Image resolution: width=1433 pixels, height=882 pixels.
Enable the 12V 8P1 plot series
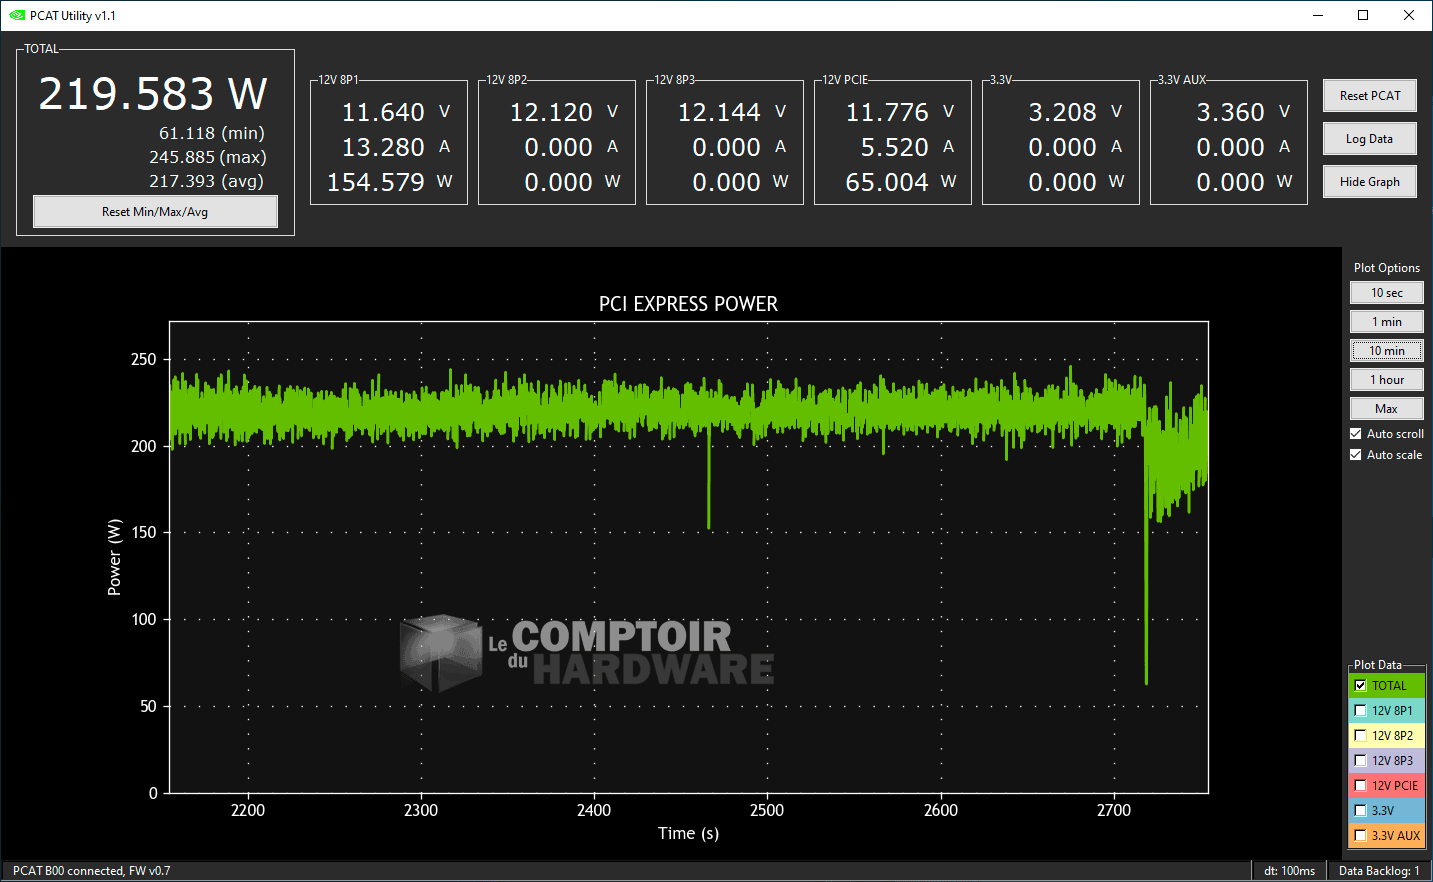click(1360, 711)
